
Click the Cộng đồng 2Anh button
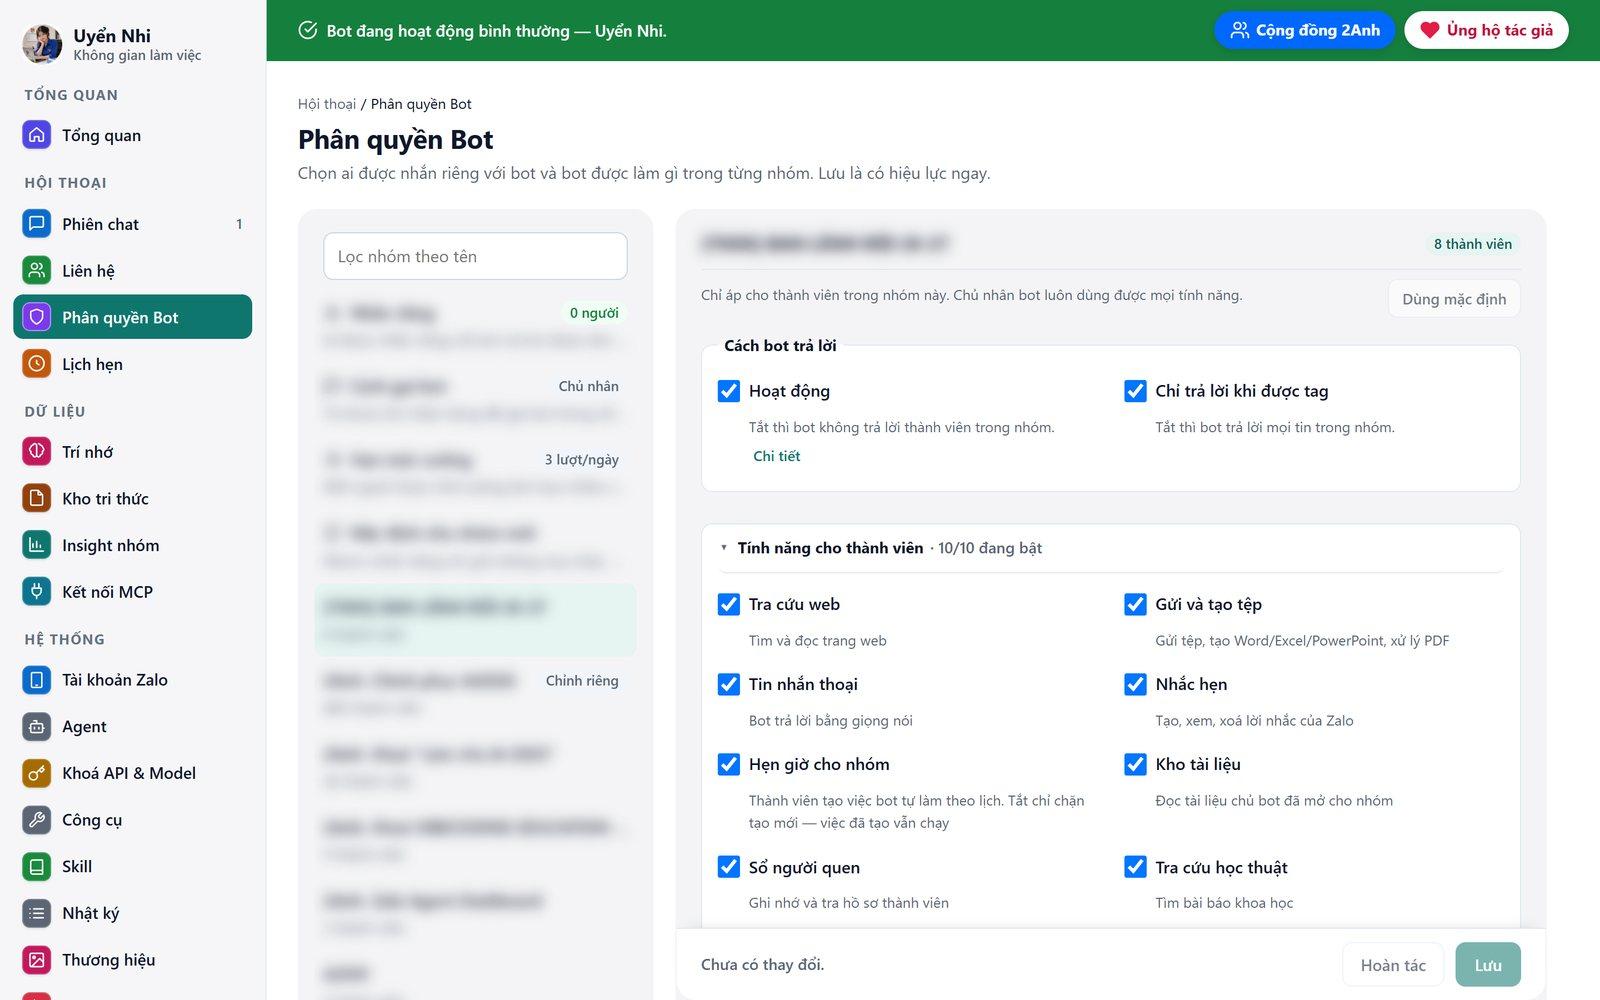[1304, 30]
